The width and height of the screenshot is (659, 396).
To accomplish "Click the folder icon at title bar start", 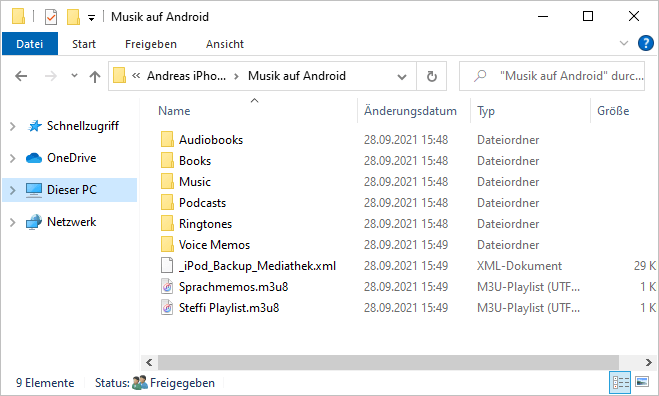I will (18, 16).
